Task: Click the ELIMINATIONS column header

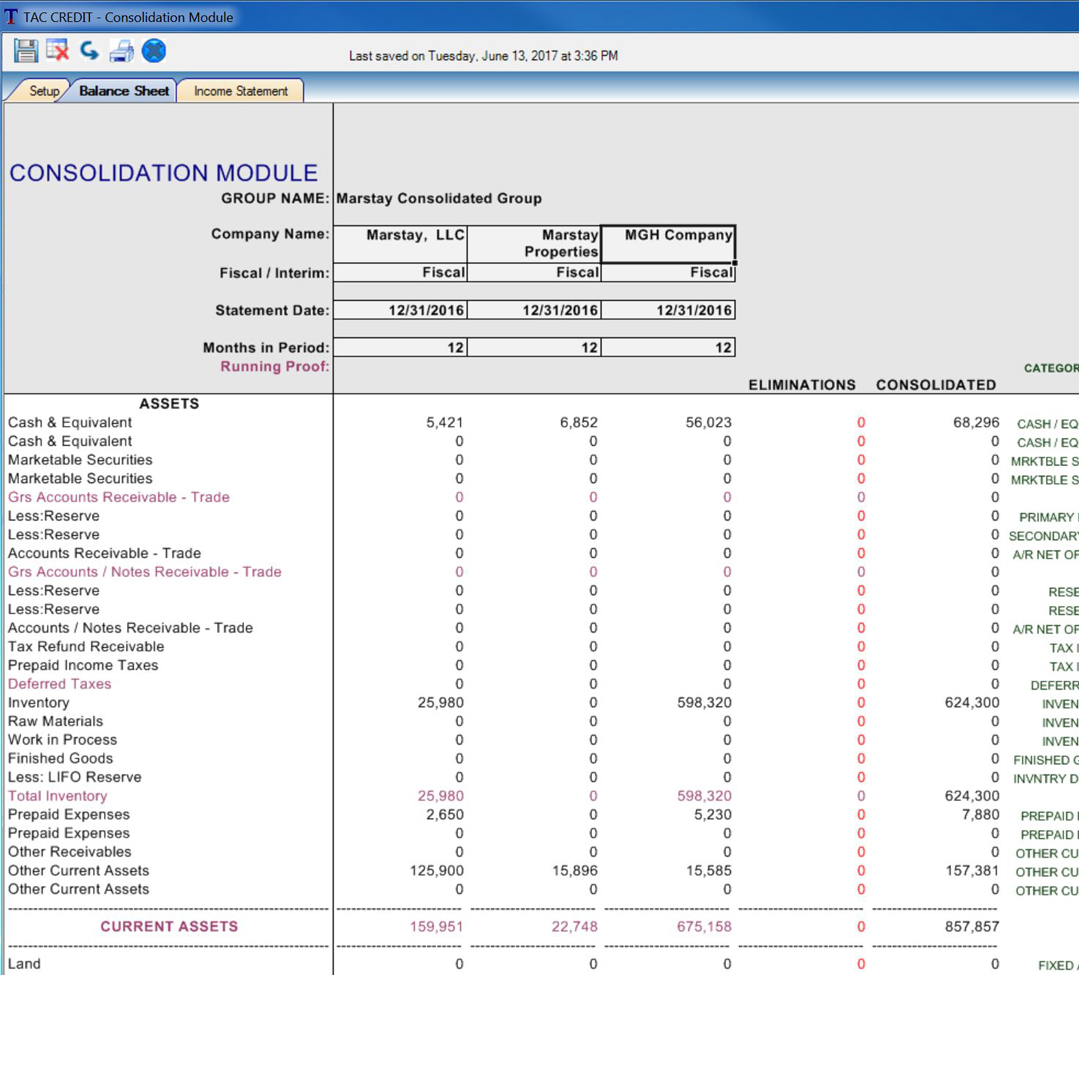Action: 802,385
